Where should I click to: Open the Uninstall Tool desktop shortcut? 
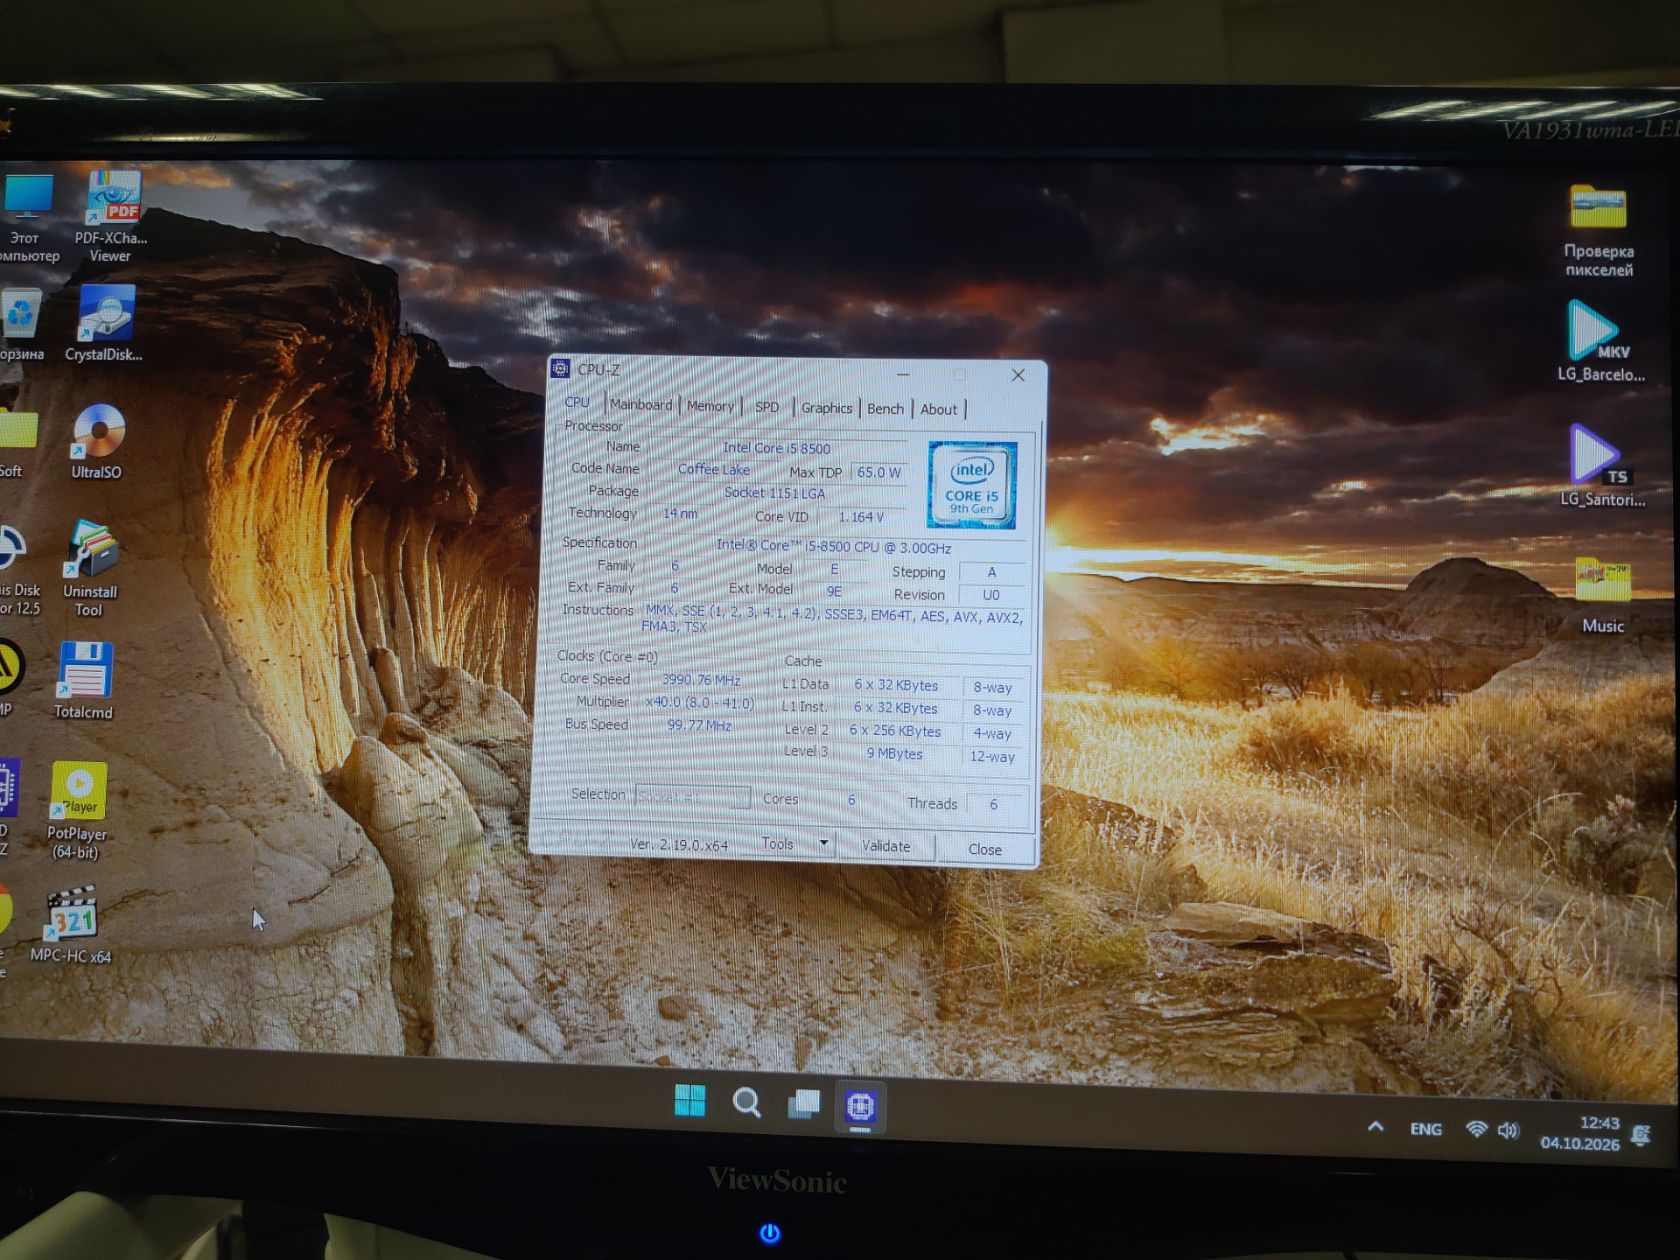click(90, 568)
